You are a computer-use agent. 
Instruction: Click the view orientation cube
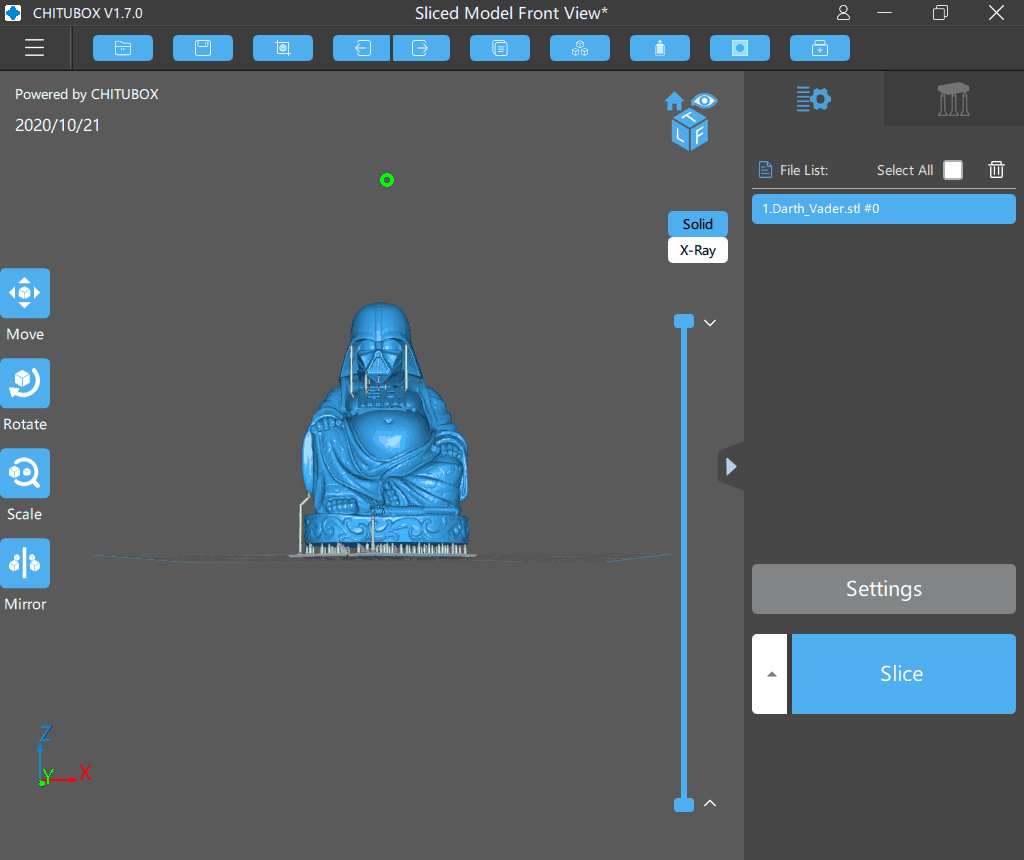pyautogui.click(x=690, y=130)
